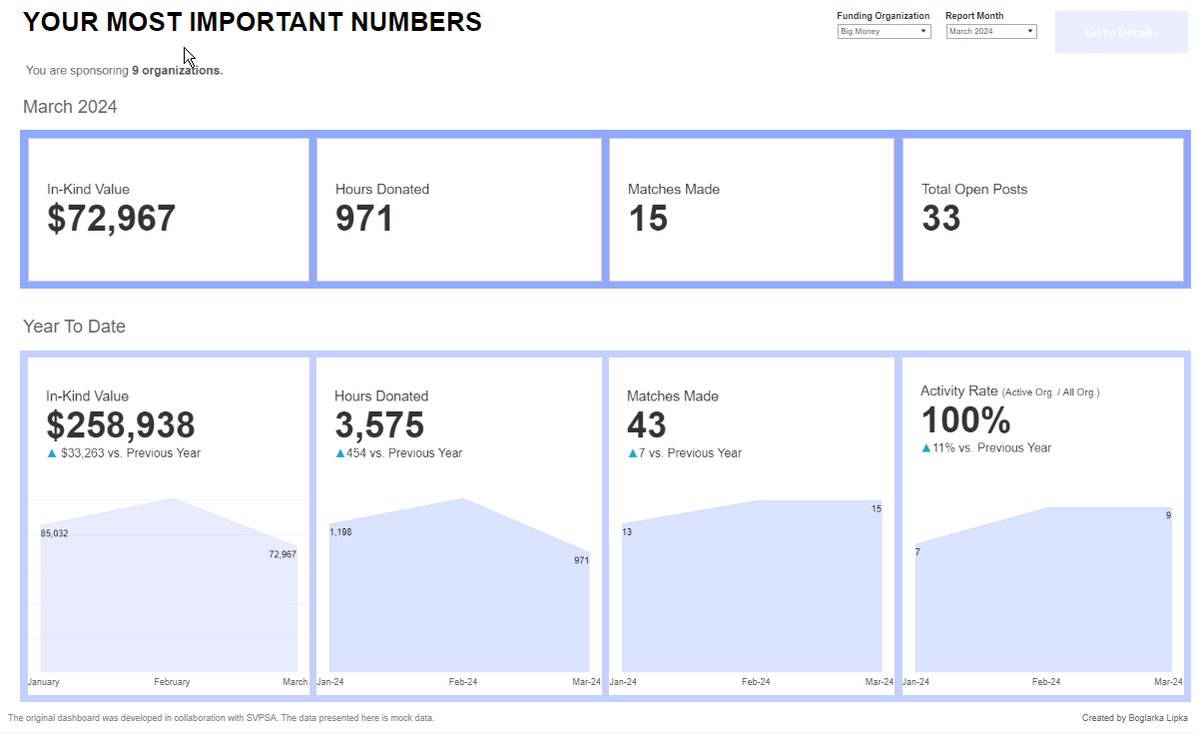Image resolution: width=1197 pixels, height=734 pixels.
Task: Click the "454 vs. Previous Year" text
Action: click(x=405, y=453)
